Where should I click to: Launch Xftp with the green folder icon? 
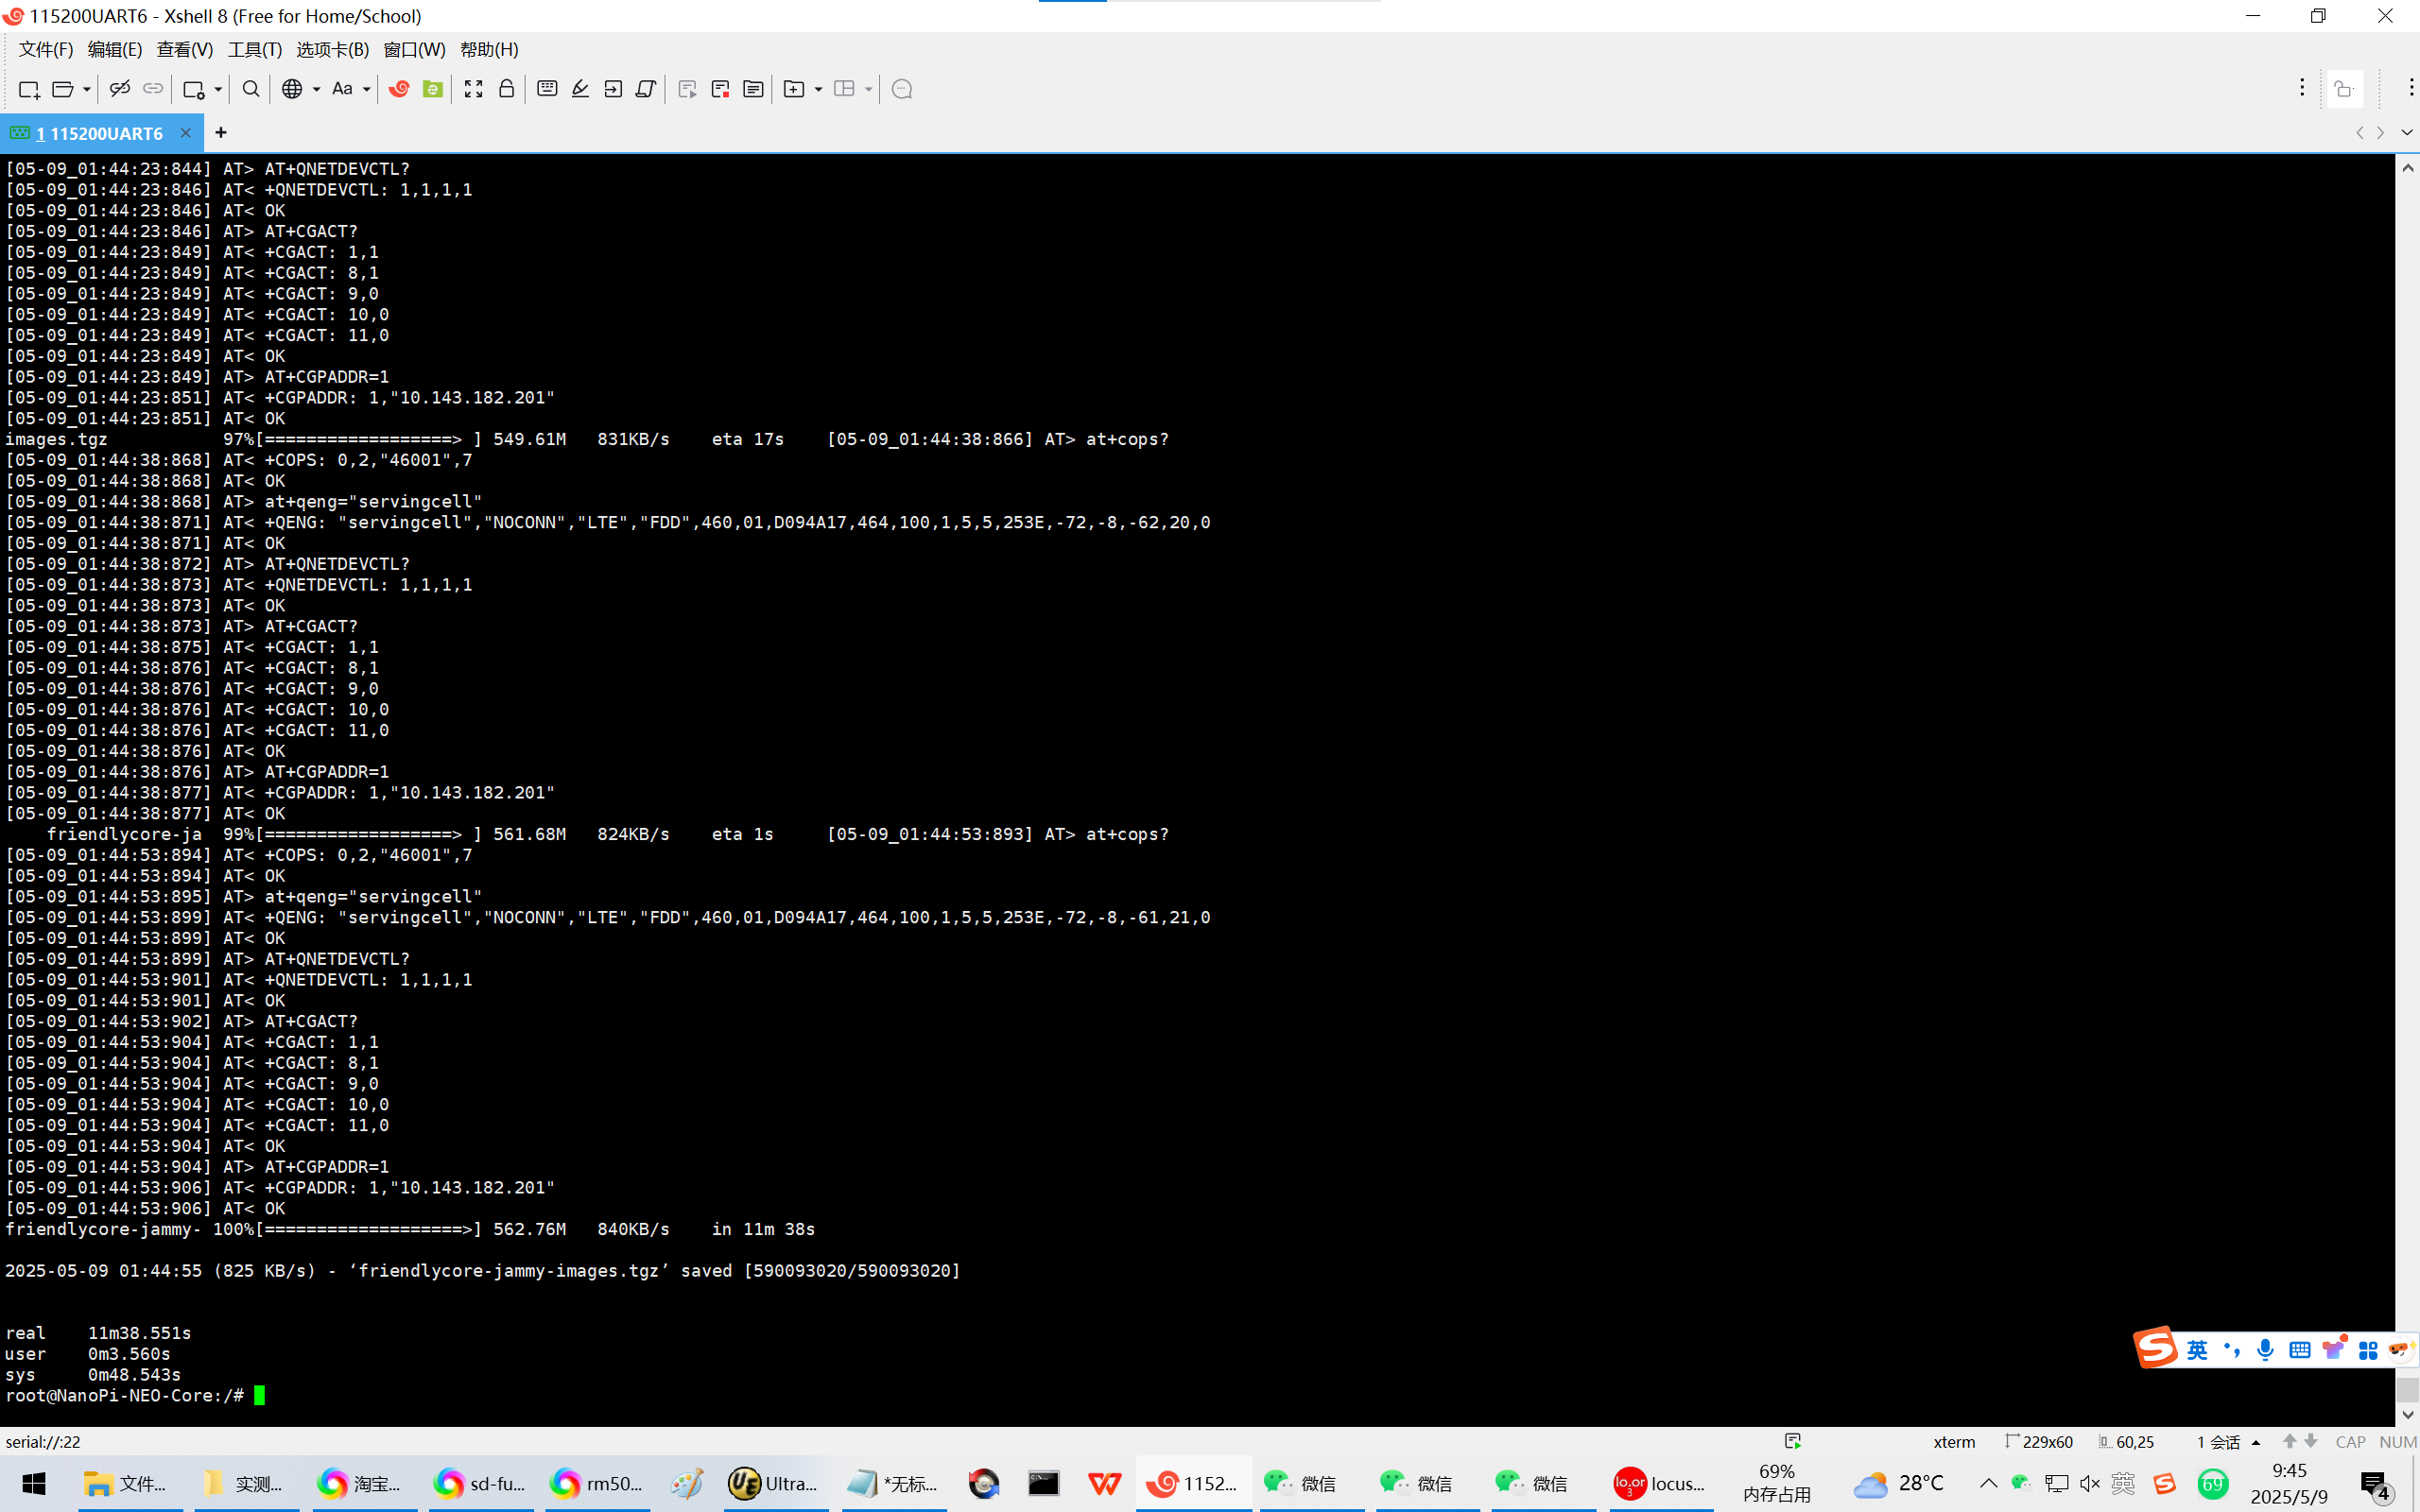(432, 89)
